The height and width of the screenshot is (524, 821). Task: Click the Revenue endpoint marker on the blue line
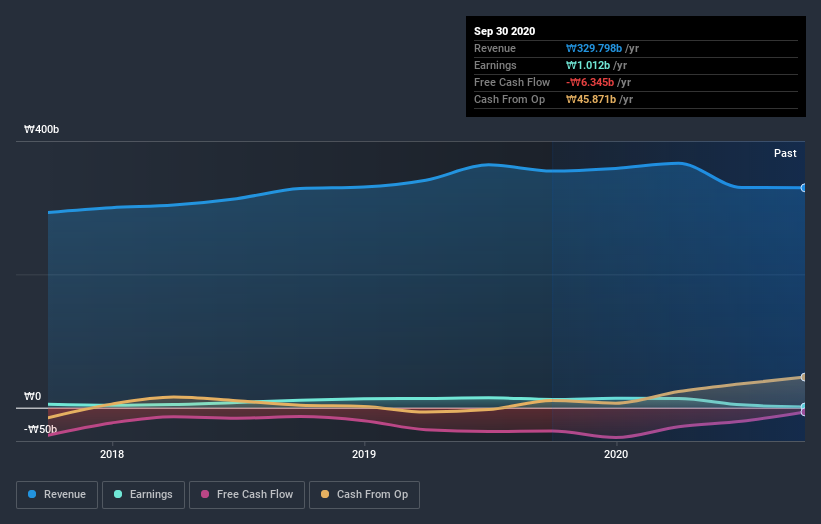tap(803, 188)
